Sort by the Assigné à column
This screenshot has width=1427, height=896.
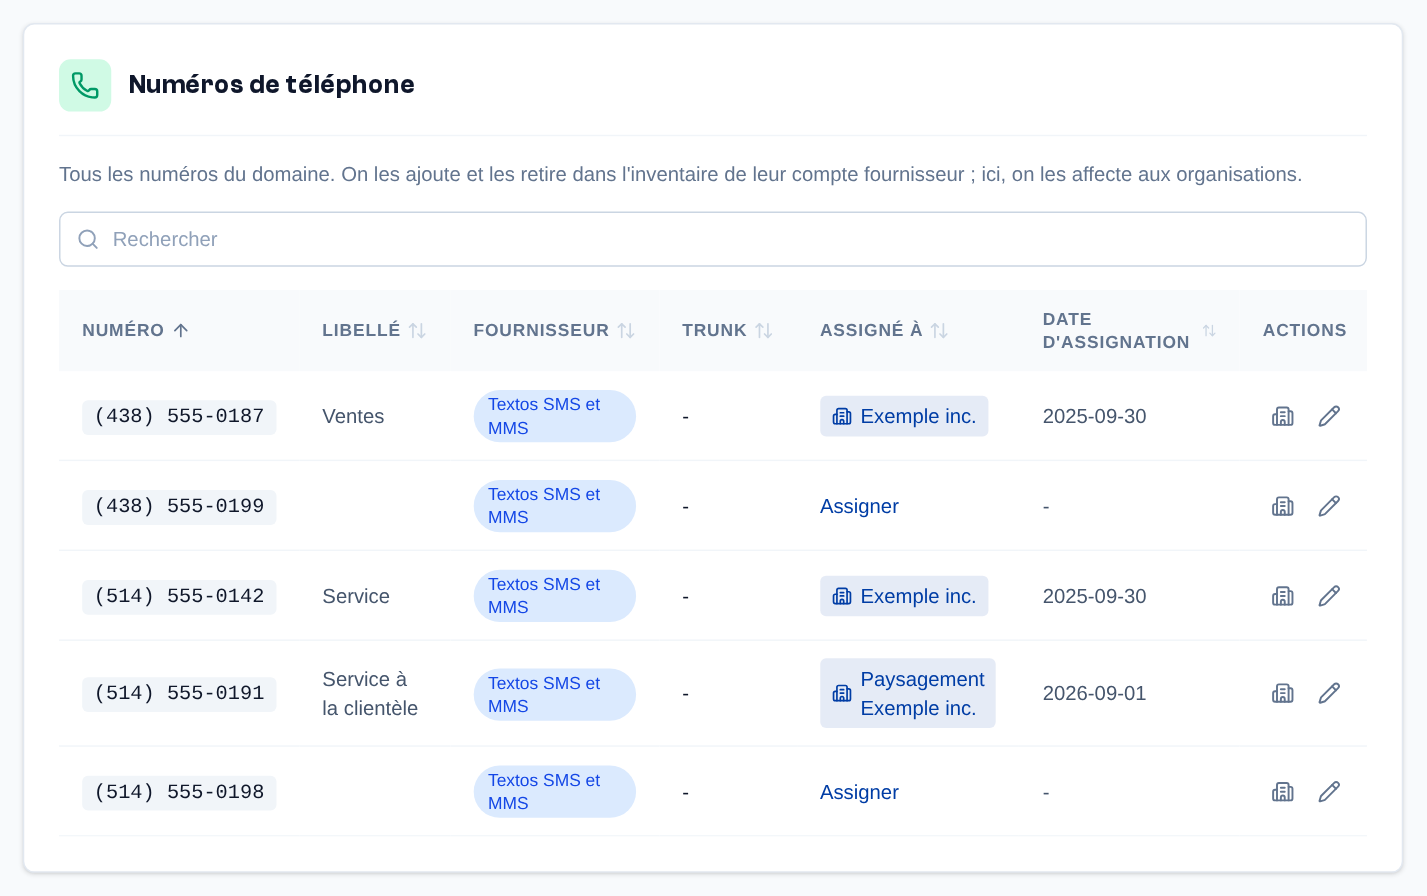click(884, 330)
